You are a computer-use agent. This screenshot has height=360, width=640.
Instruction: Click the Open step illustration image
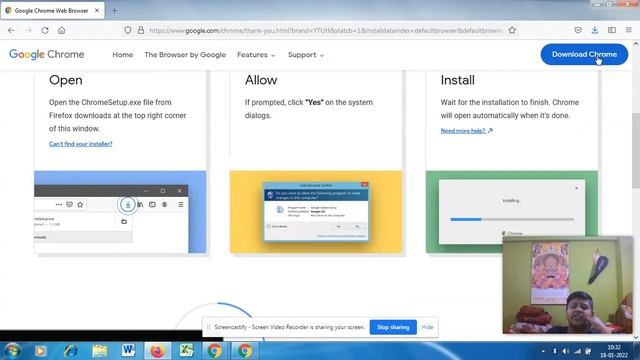coord(120,212)
